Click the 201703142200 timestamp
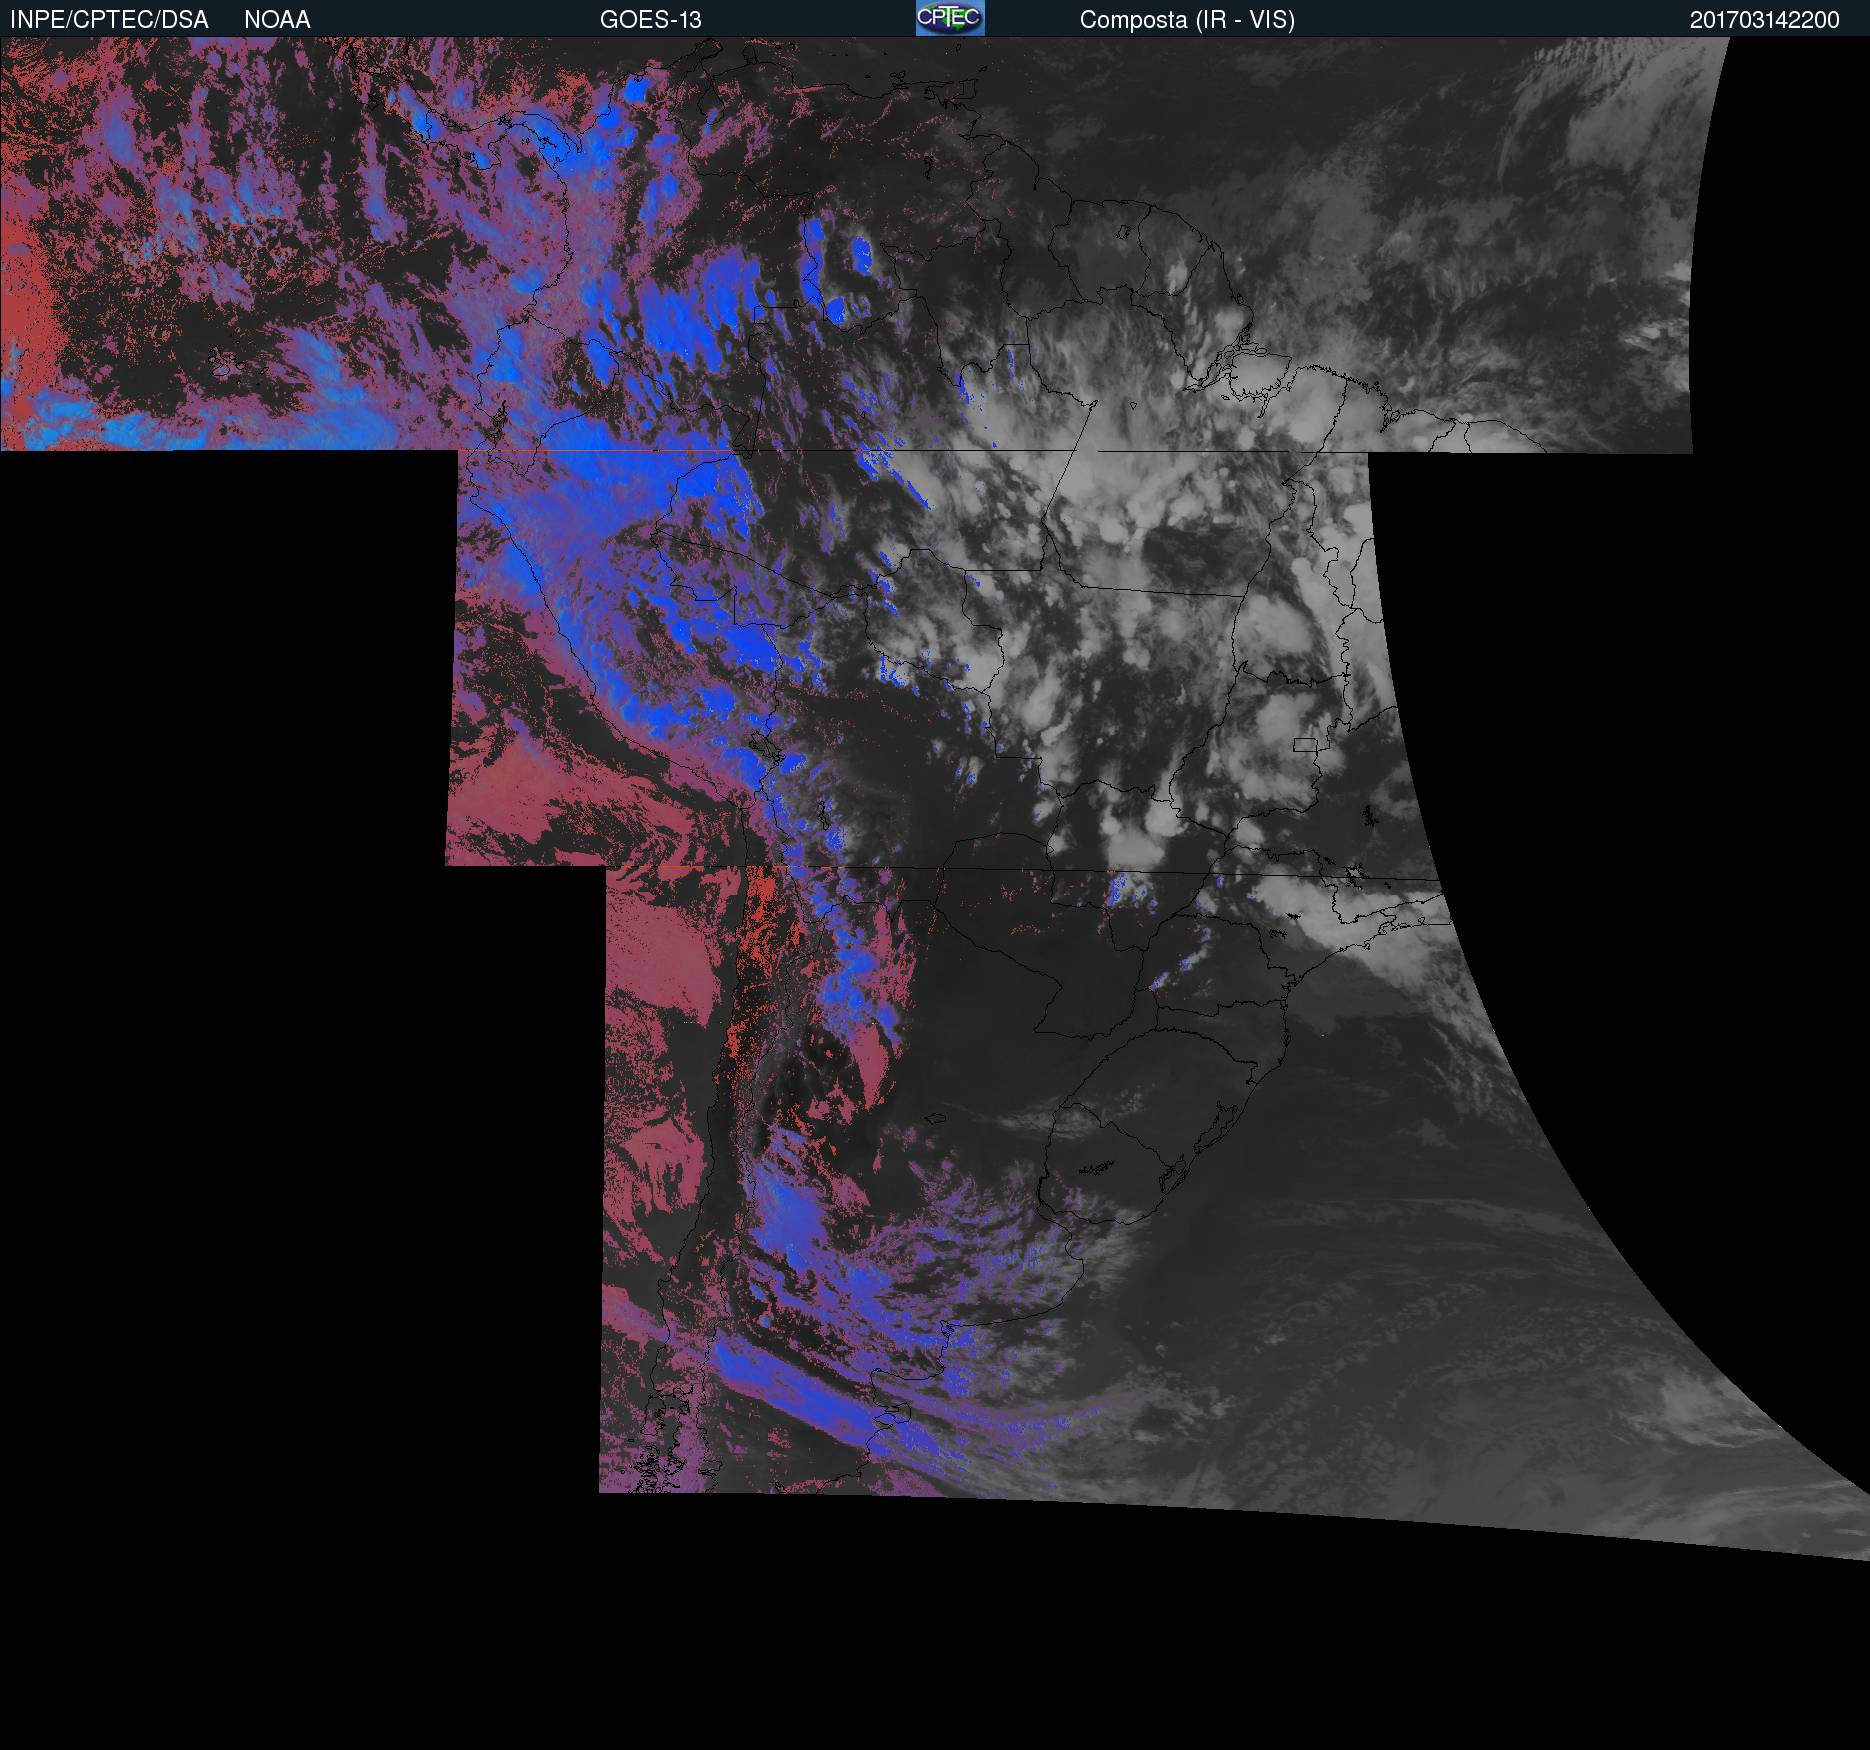Screen dimensions: 1870x1750 1764,20
